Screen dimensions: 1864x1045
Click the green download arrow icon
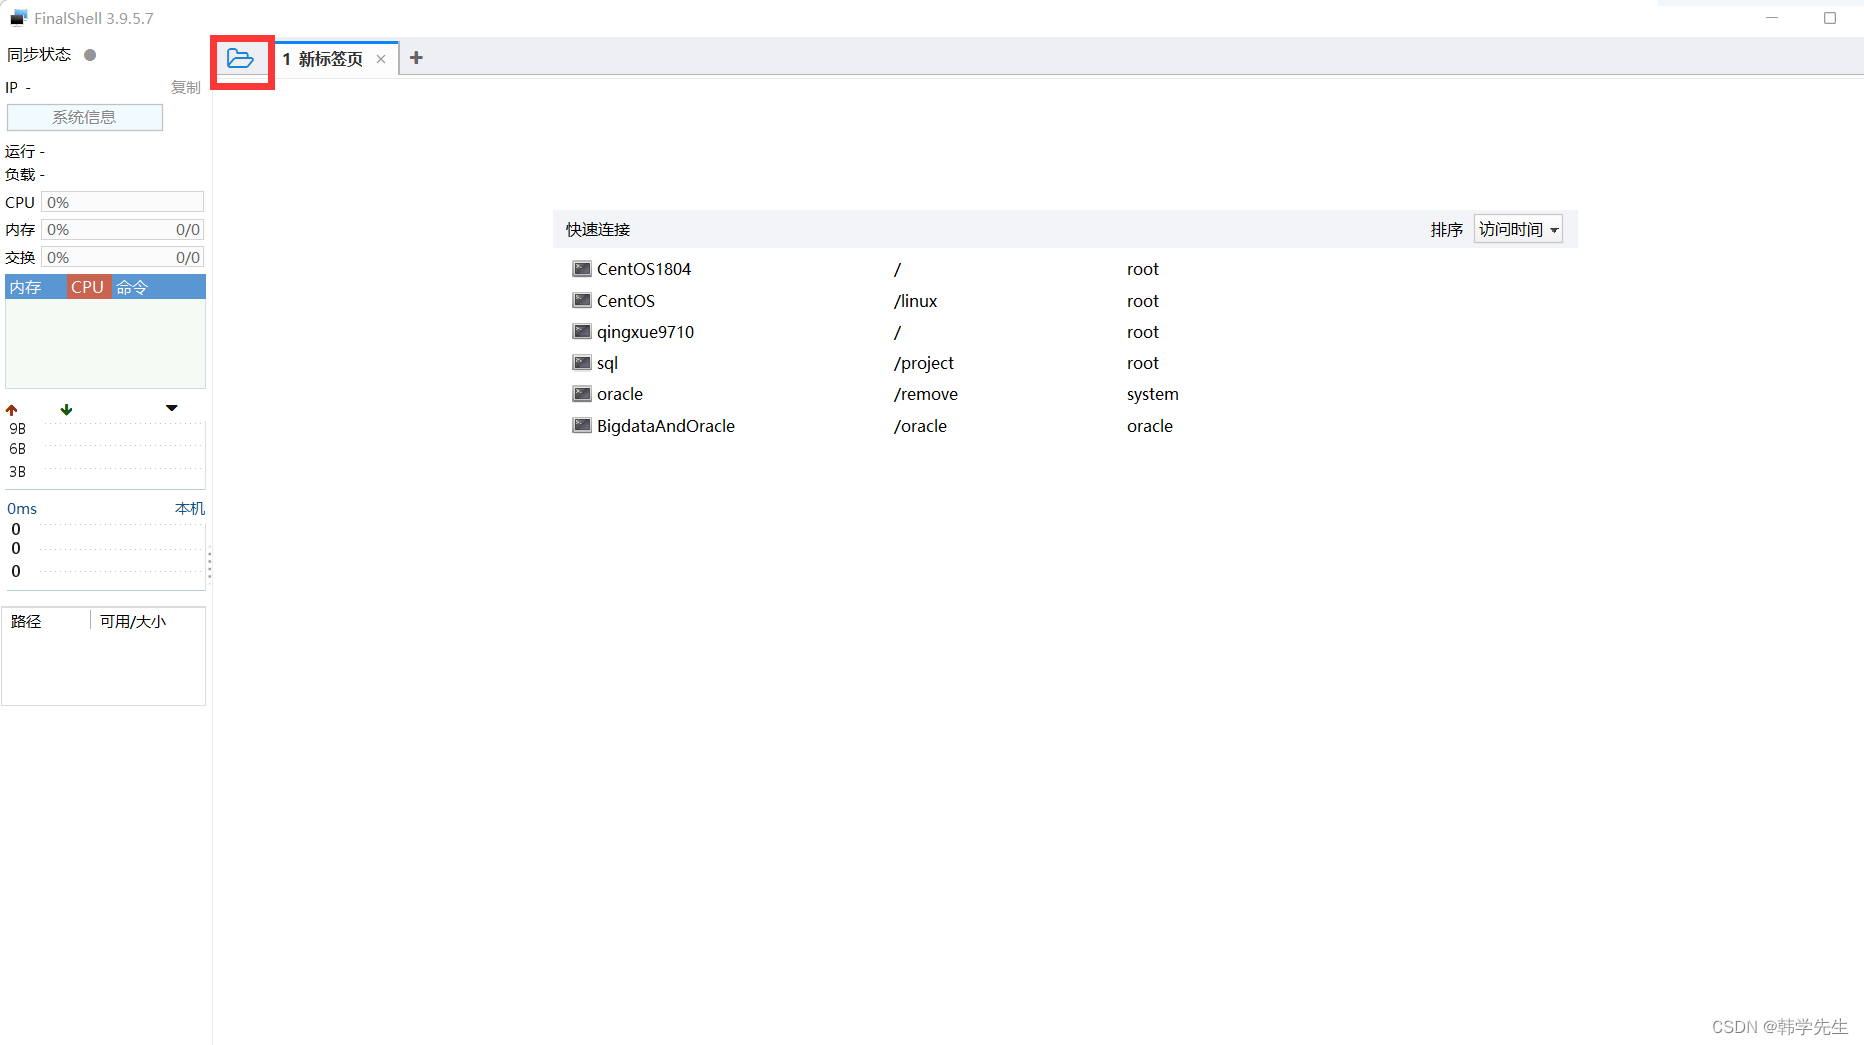66,409
